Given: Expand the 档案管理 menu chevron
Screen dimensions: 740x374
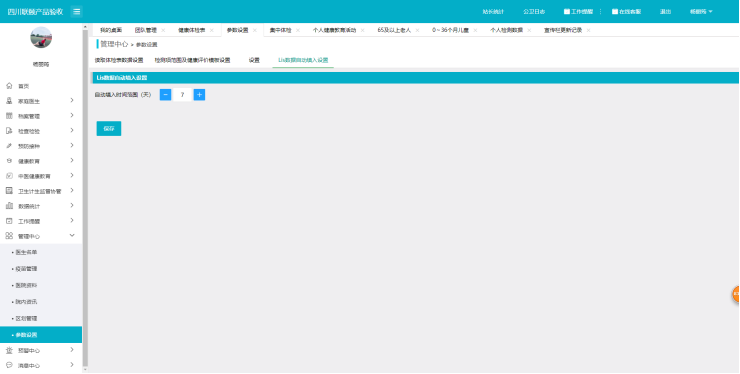Looking at the screenshot, I should pos(72,115).
